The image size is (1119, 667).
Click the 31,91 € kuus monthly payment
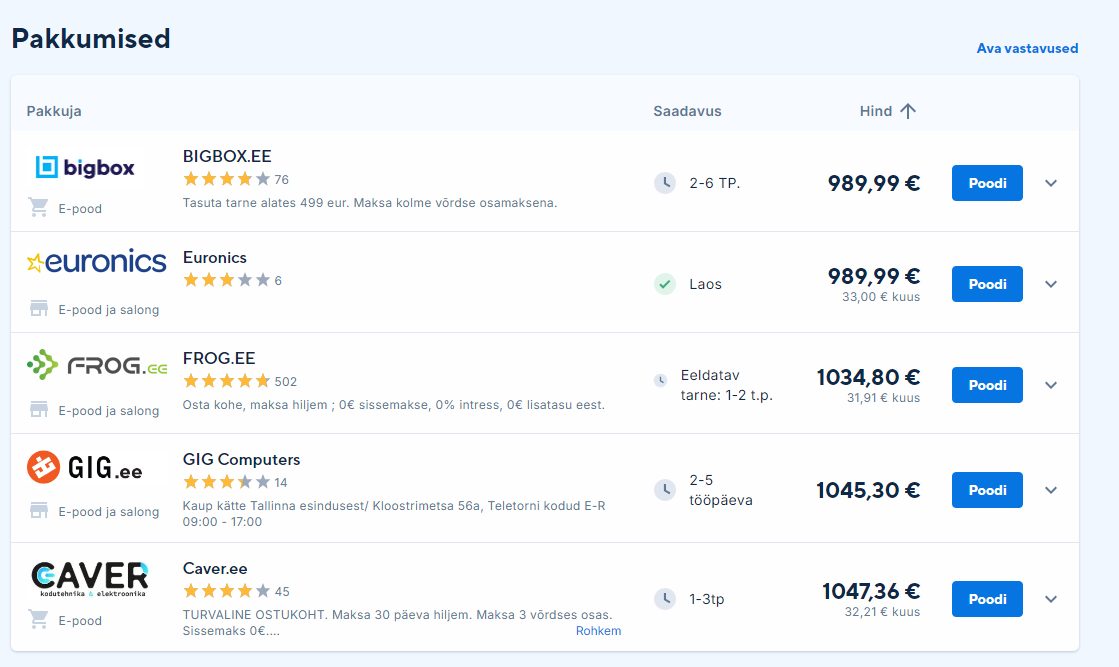coord(883,398)
